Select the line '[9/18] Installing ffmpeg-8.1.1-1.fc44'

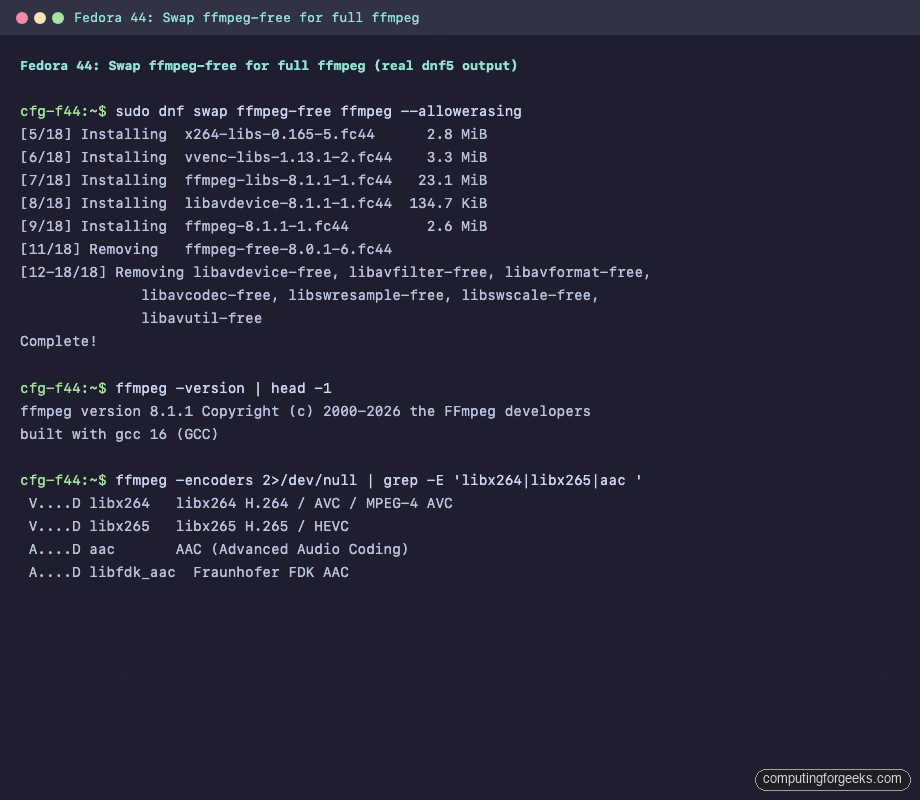pyautogui.click(x=253, y=226)
